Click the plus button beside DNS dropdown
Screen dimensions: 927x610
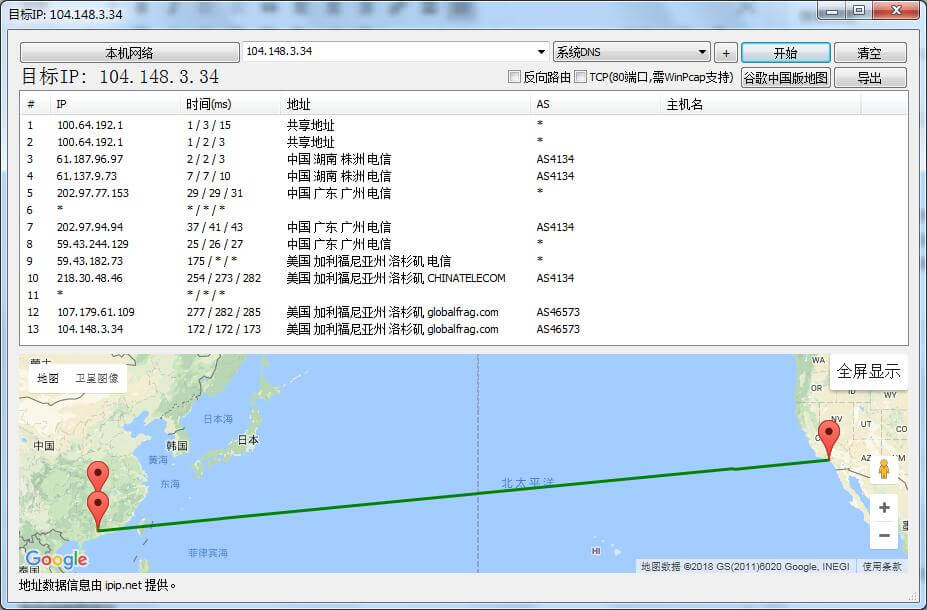pos(726,53)
